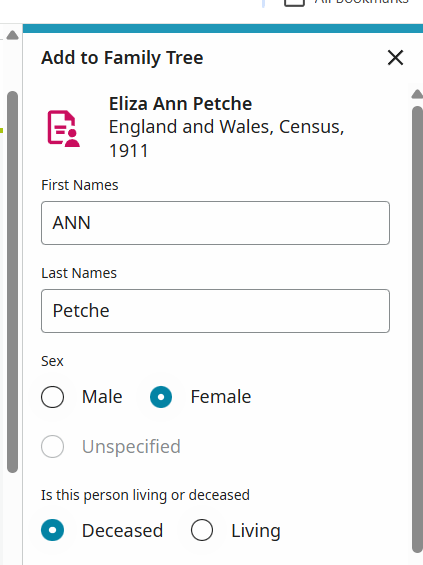Close the Add to Family Tree panel
The height and width of the screenshot is (565, 423).
point(395,58)
